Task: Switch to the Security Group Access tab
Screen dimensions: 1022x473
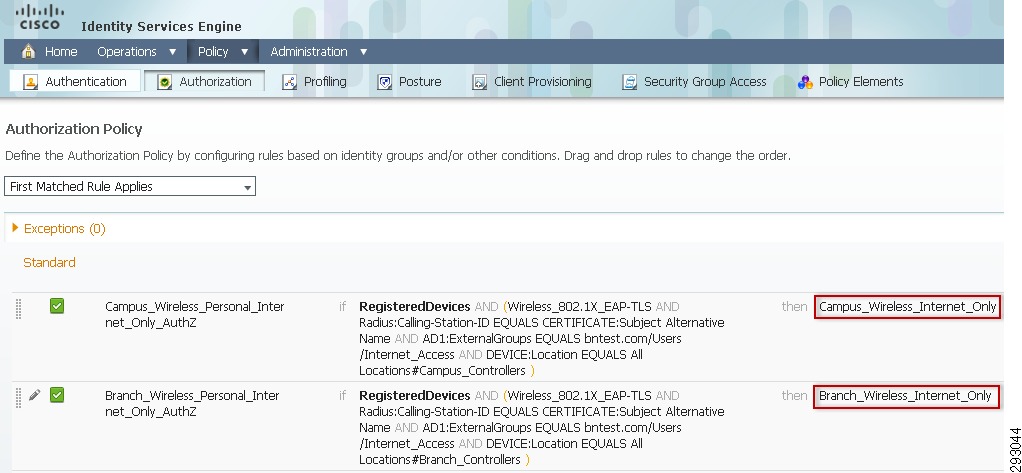Action: 694,81
